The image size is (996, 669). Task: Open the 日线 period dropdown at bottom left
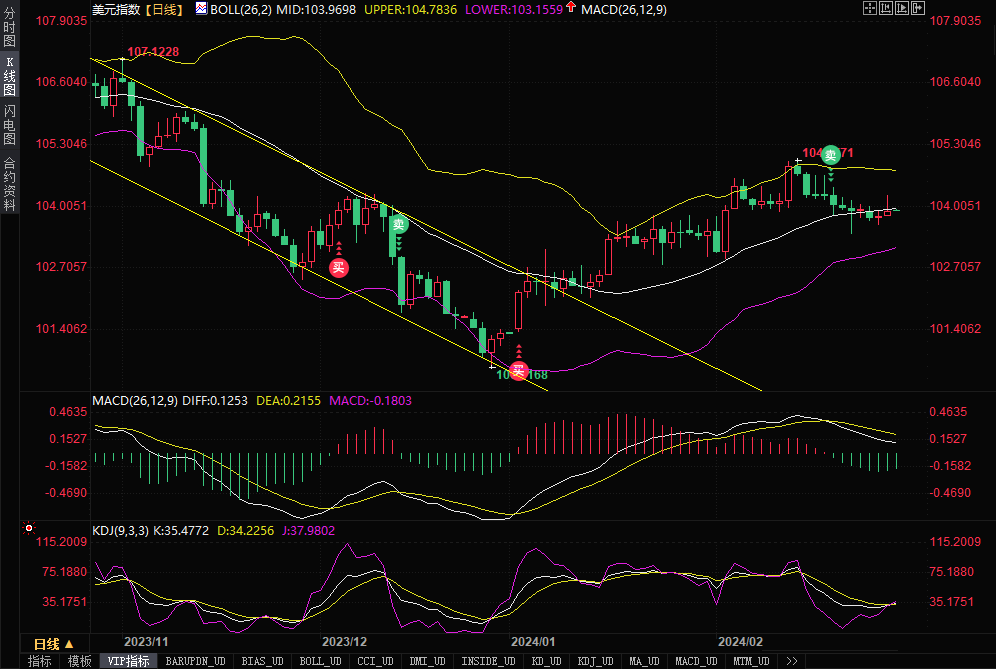point(50,643)
